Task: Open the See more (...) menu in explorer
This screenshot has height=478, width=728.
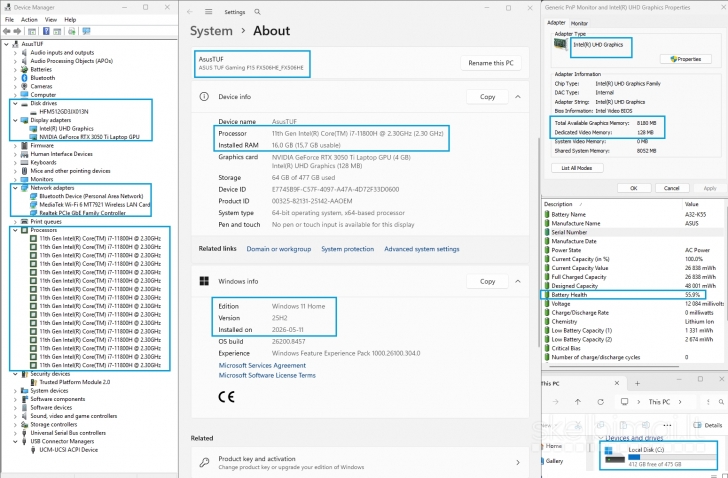Action: pyautogui.click(x=668, y=425)
